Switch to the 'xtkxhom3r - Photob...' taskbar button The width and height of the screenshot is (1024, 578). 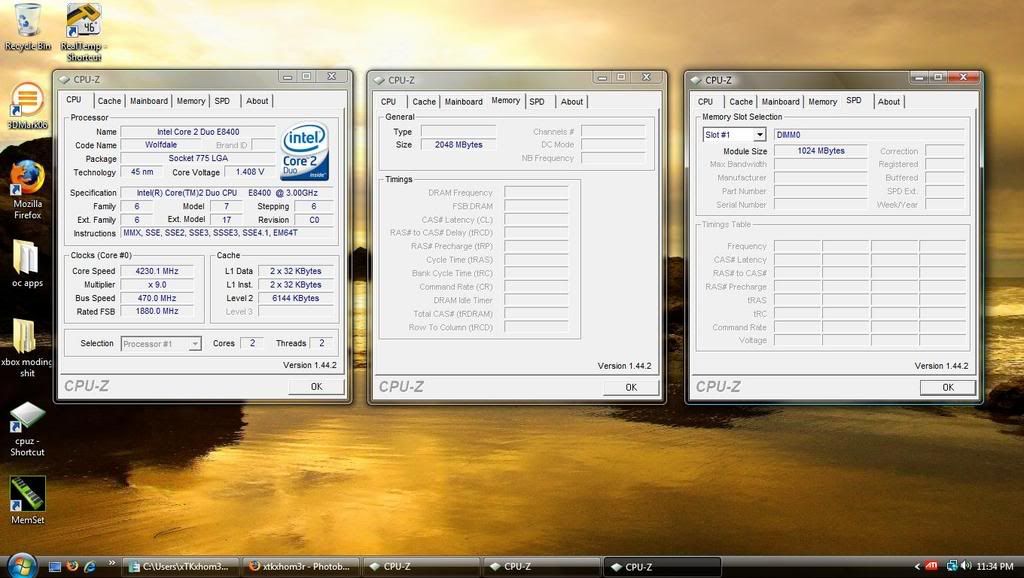coord(302,567)
